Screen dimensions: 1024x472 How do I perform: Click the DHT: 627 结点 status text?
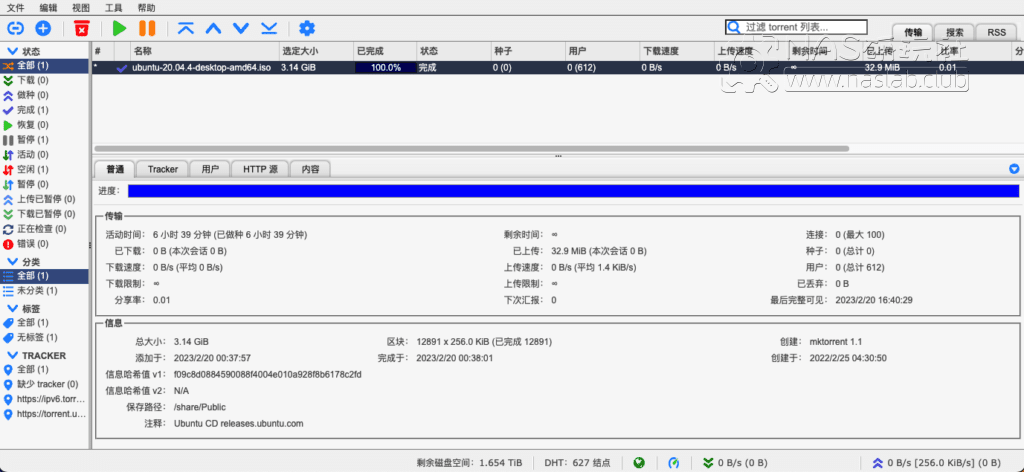point(577,463)
